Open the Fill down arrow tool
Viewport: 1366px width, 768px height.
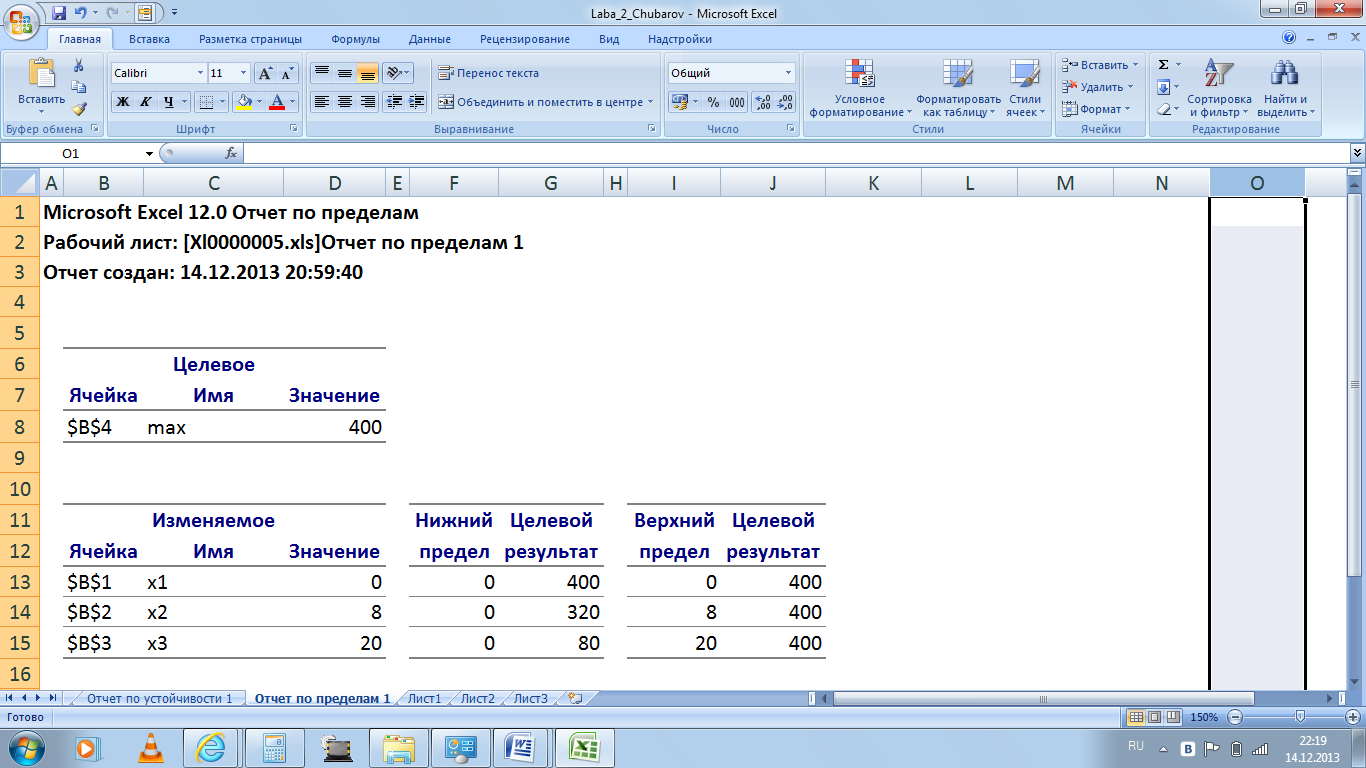point(1163,87)
